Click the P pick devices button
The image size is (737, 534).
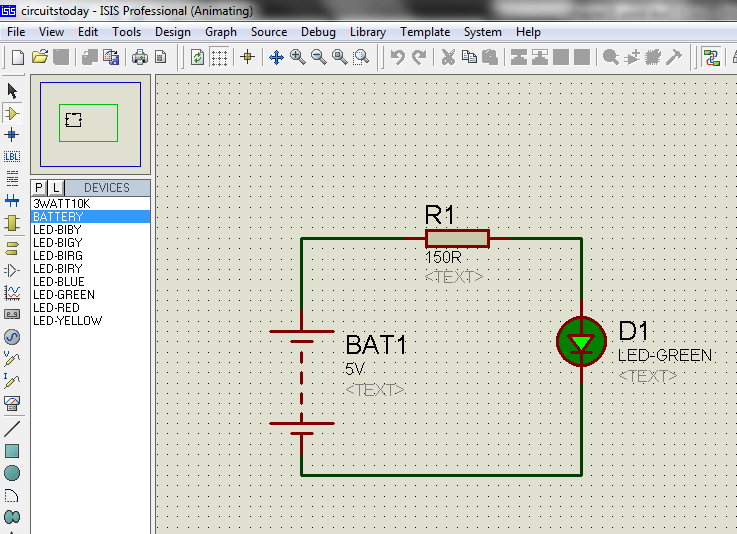point(39,188)
